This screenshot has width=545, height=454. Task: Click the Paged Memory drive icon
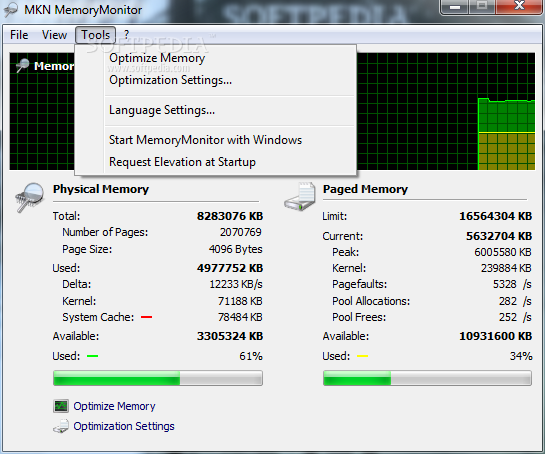[x=300, y=196]
